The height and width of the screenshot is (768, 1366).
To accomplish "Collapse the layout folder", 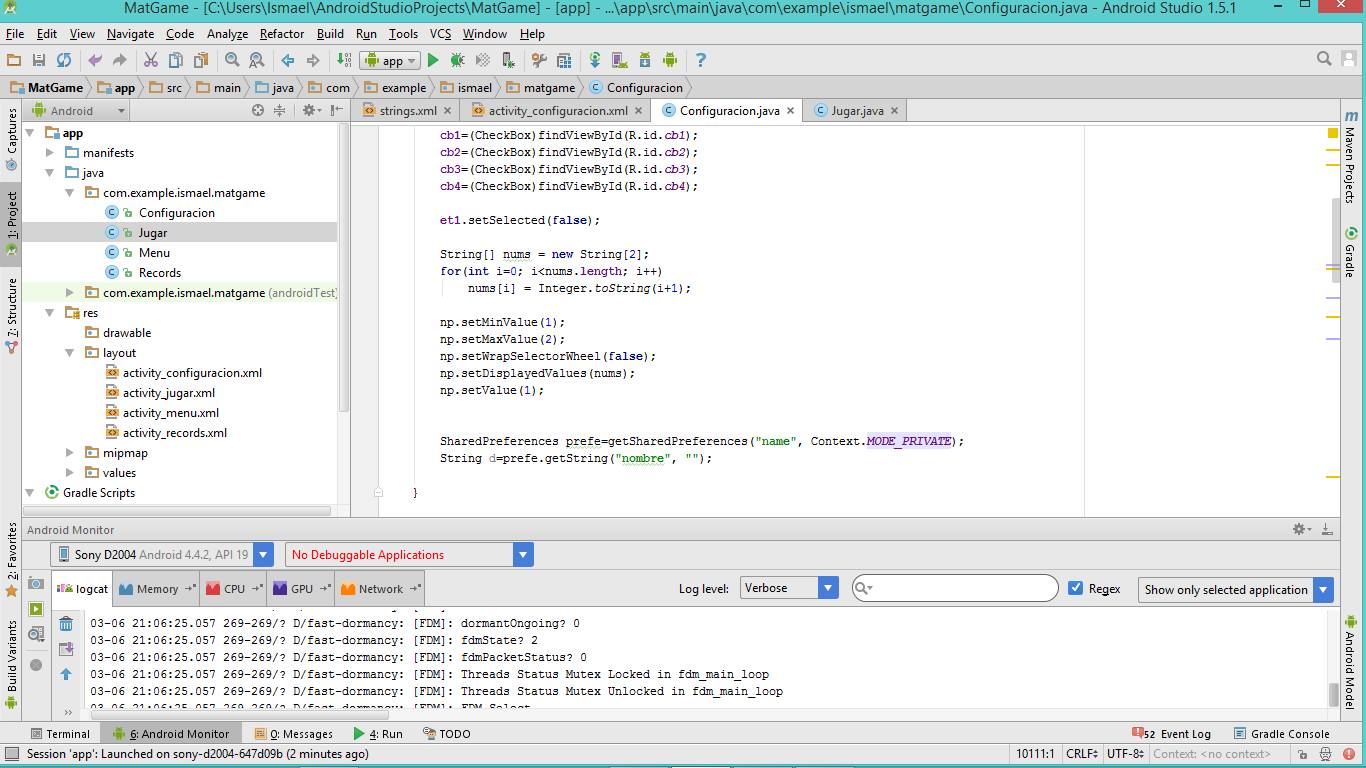I will point(70,353).
